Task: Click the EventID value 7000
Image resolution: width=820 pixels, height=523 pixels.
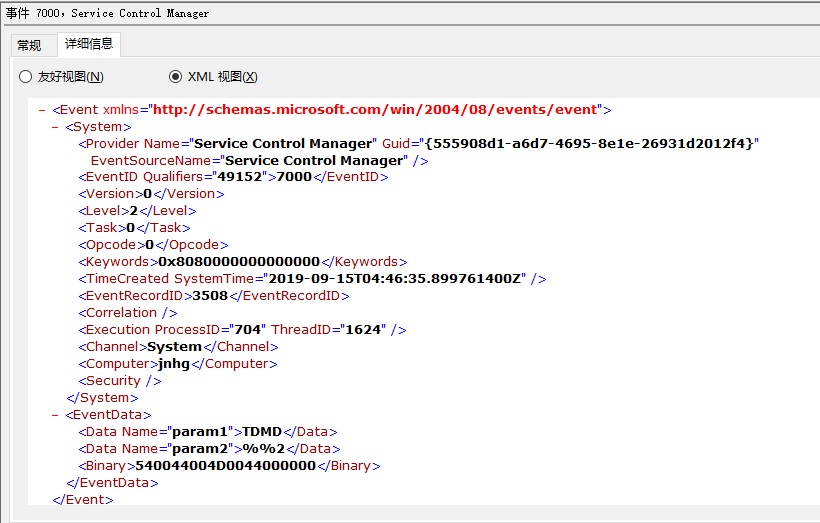Action: click(x=294, y=177)
